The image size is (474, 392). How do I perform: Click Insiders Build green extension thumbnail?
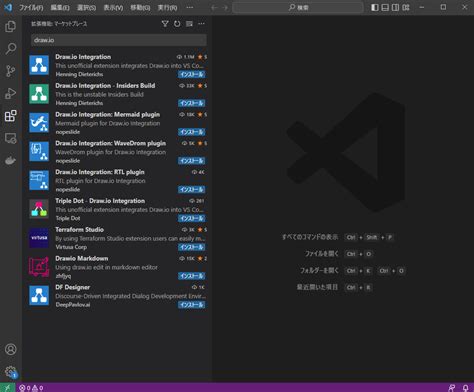[x=39, y=94]
